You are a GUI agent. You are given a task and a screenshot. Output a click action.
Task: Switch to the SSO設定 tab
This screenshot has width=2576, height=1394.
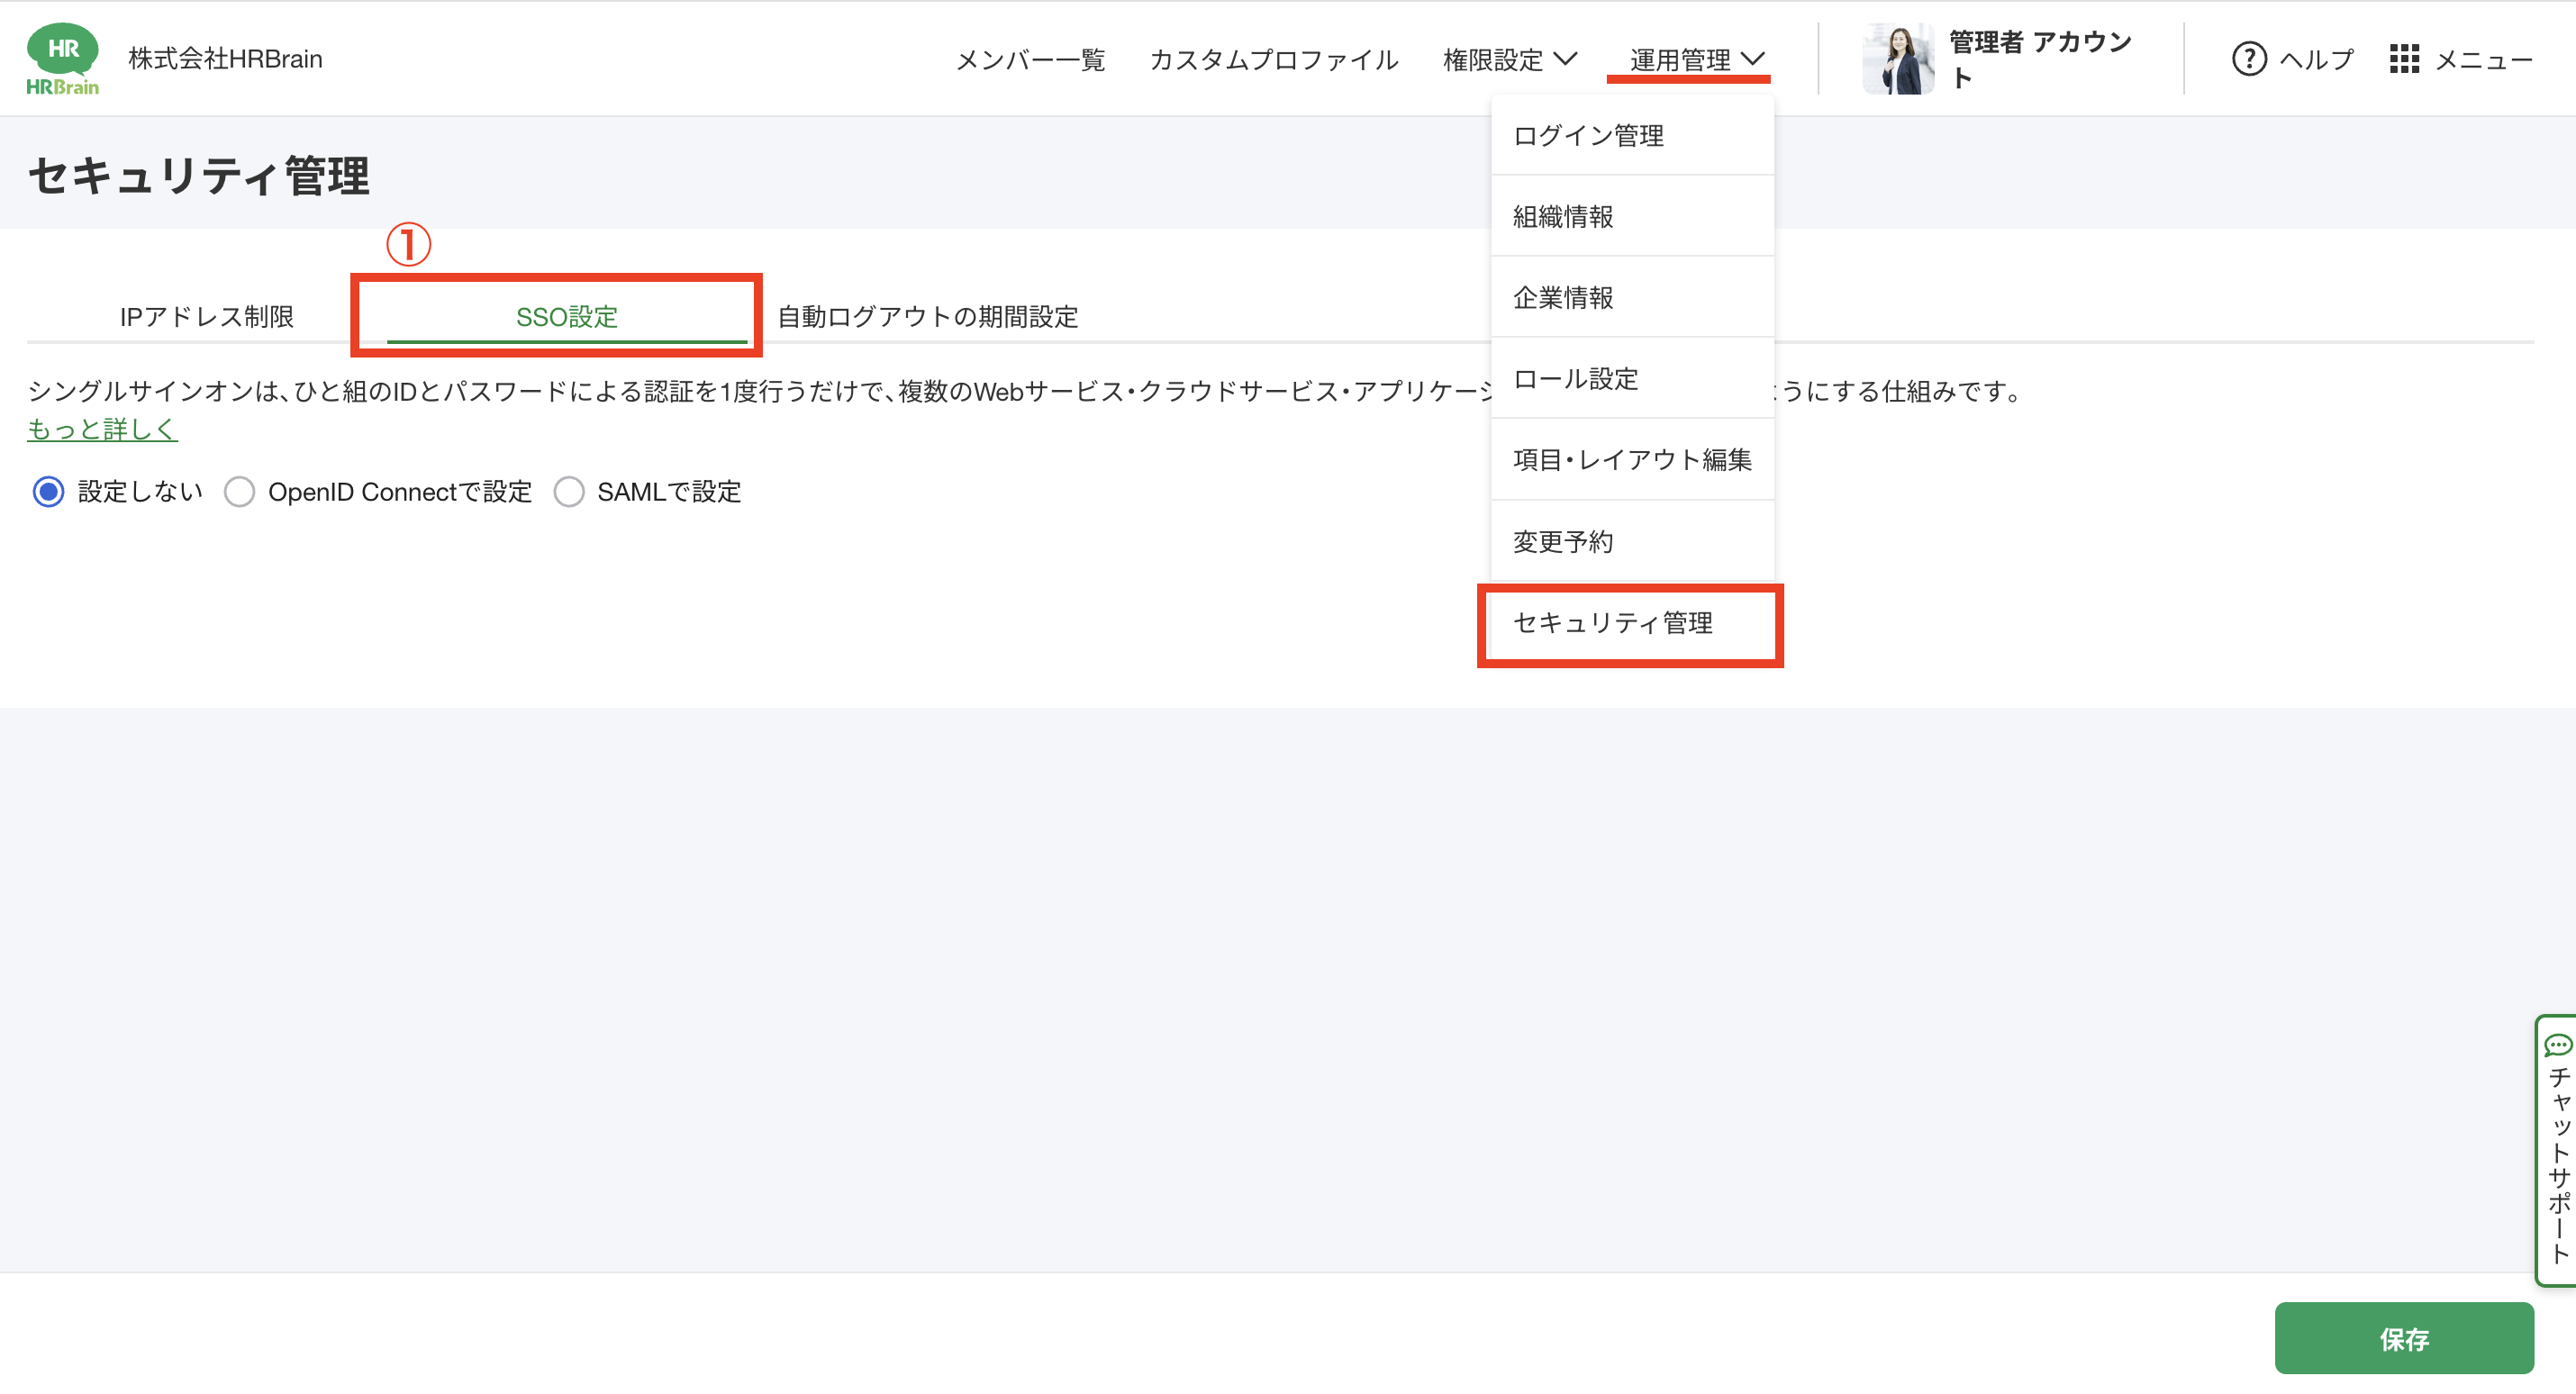(566, 317)
